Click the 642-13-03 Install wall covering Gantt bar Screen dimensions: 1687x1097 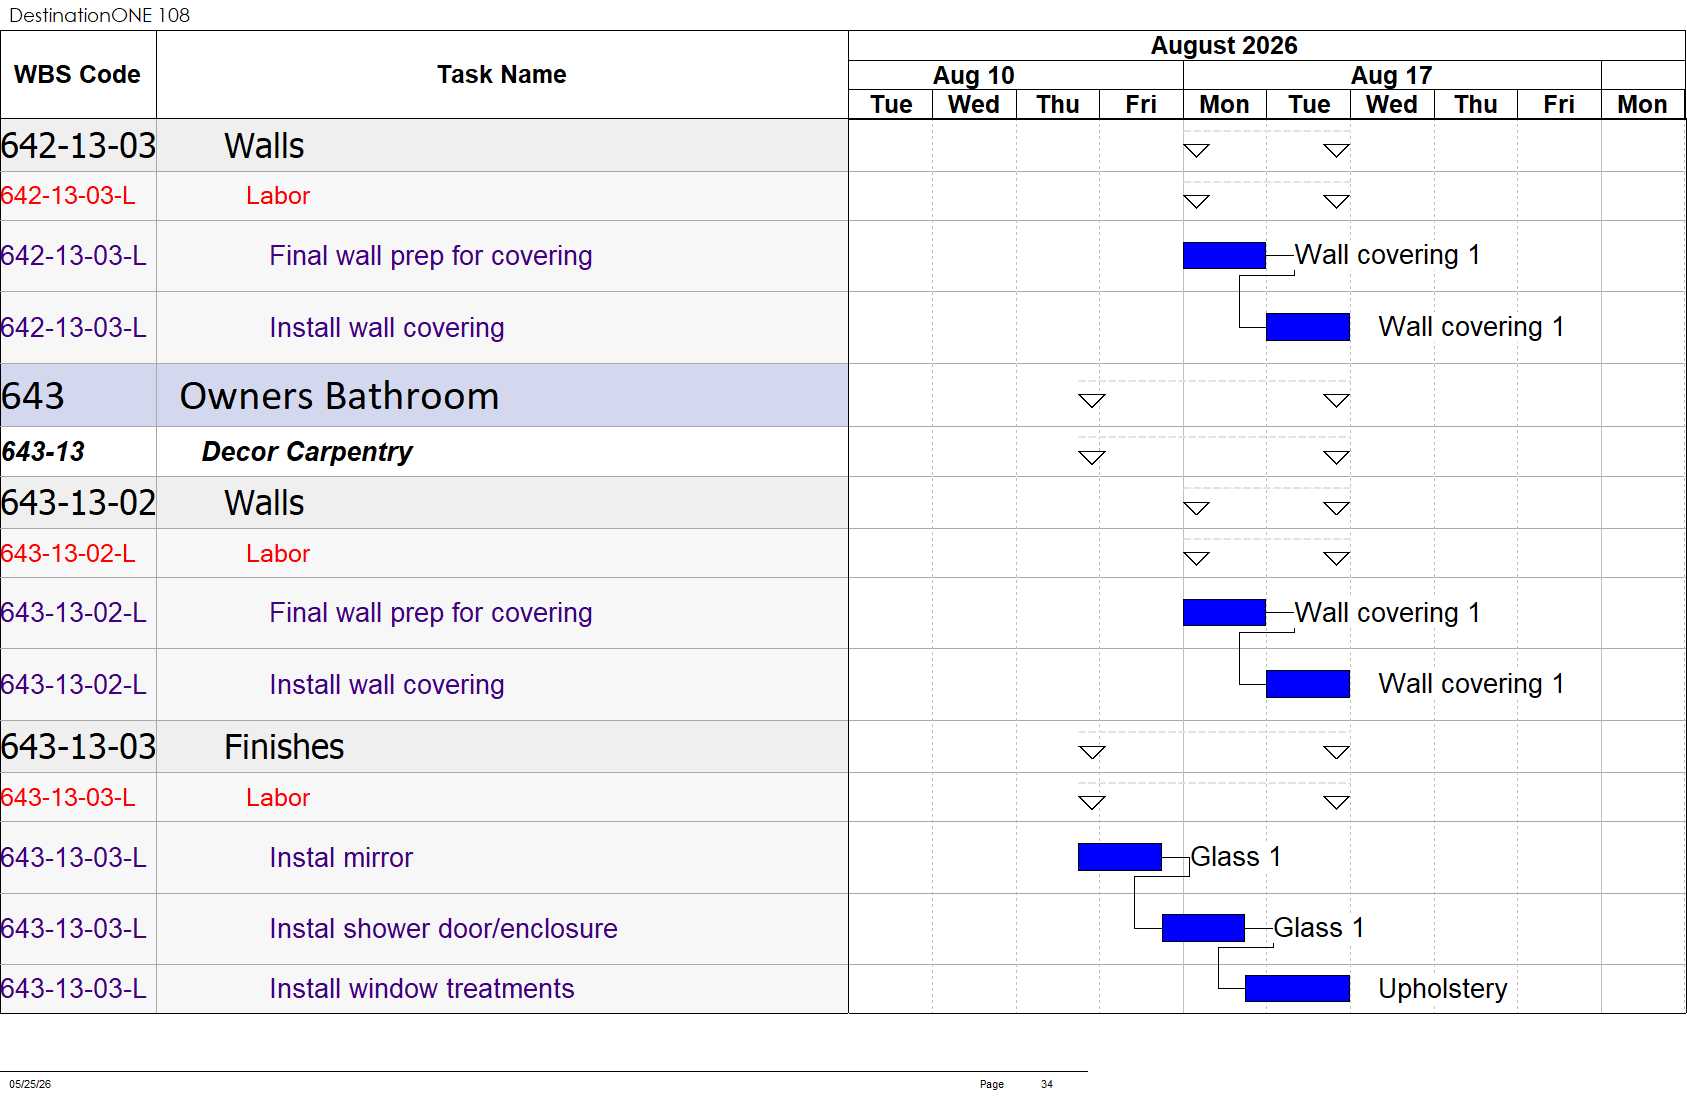pos(1308,327)
